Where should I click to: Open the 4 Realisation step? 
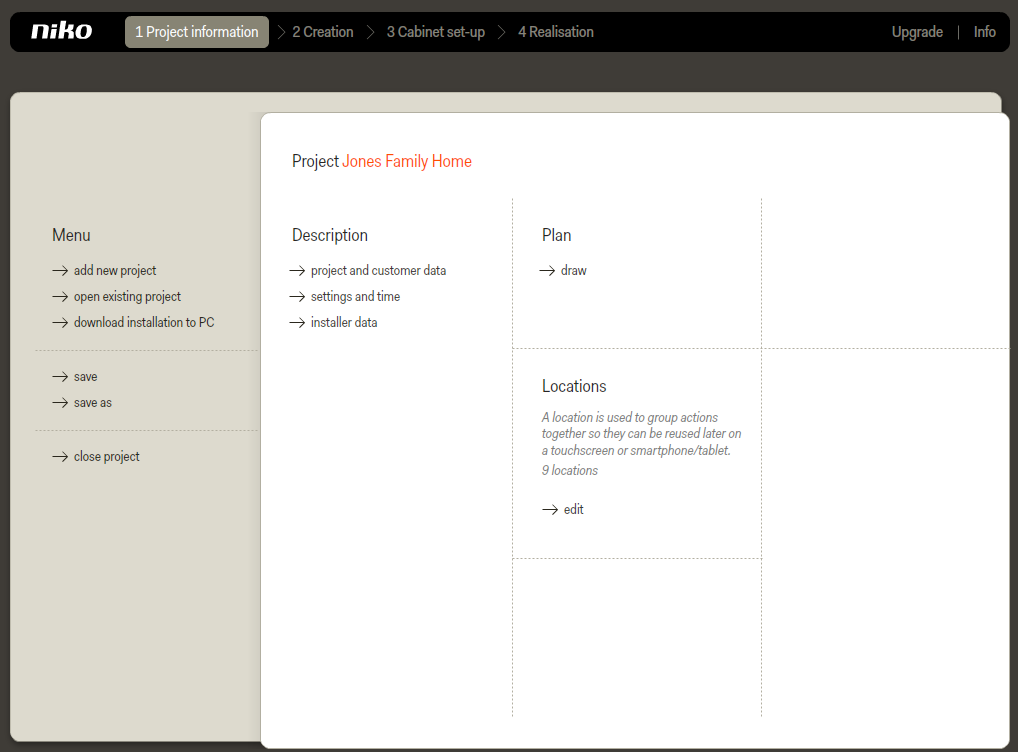point(556,32)
